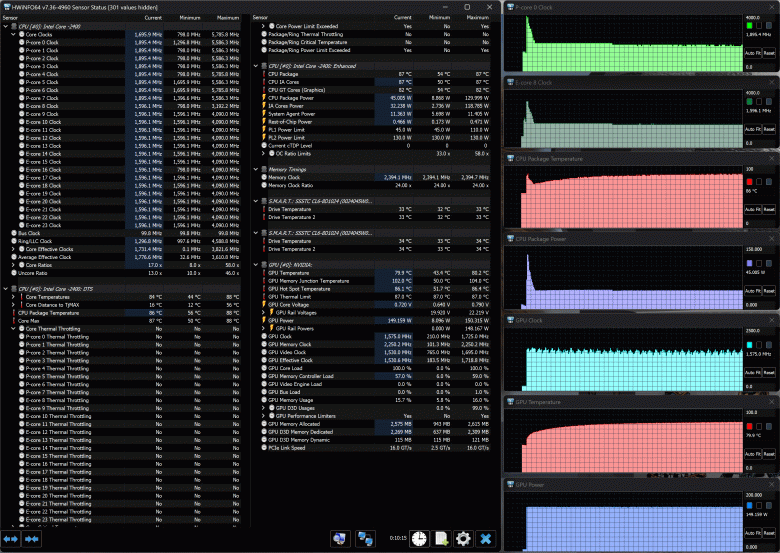This screenshot has width=780, height=553.
Task: Expand the Core Temperatures group
Action: point(13,296)
